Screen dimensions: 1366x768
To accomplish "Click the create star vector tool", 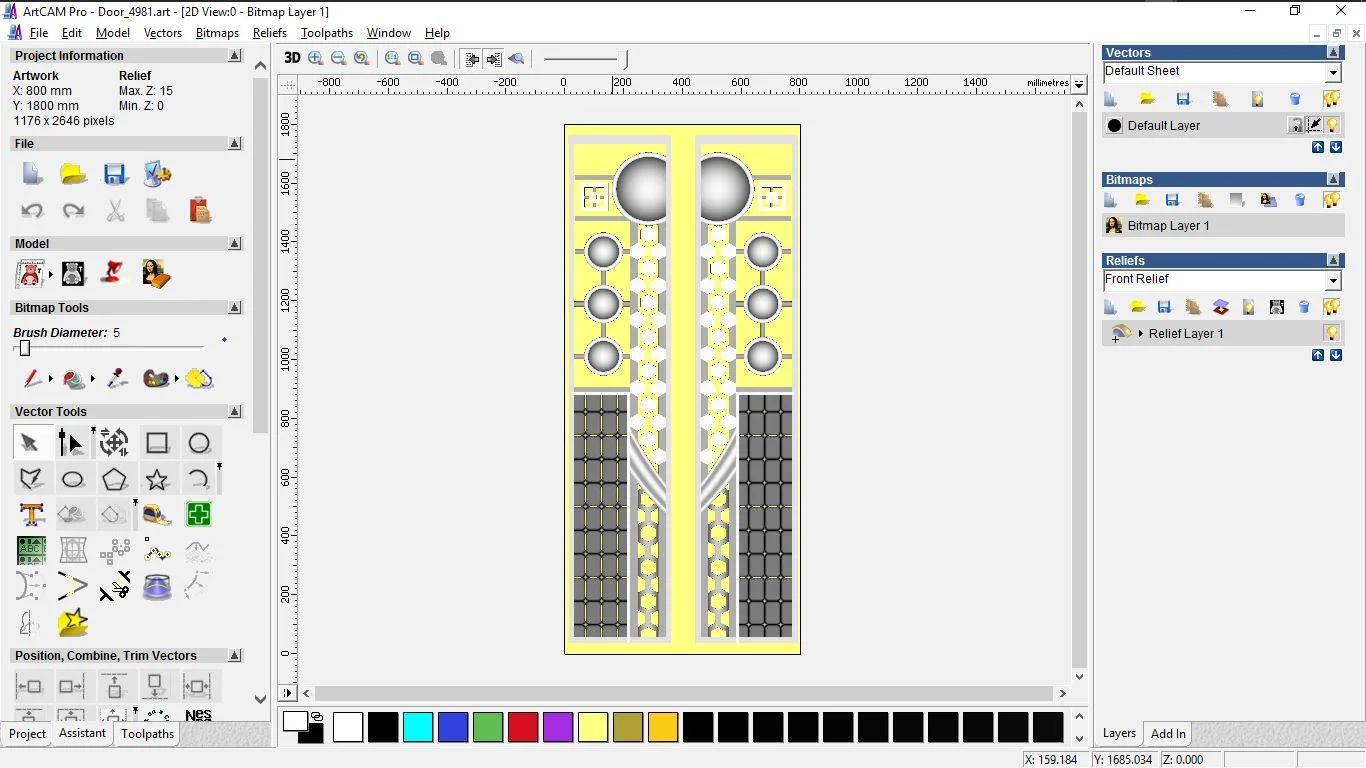I will tap(157, 479).
